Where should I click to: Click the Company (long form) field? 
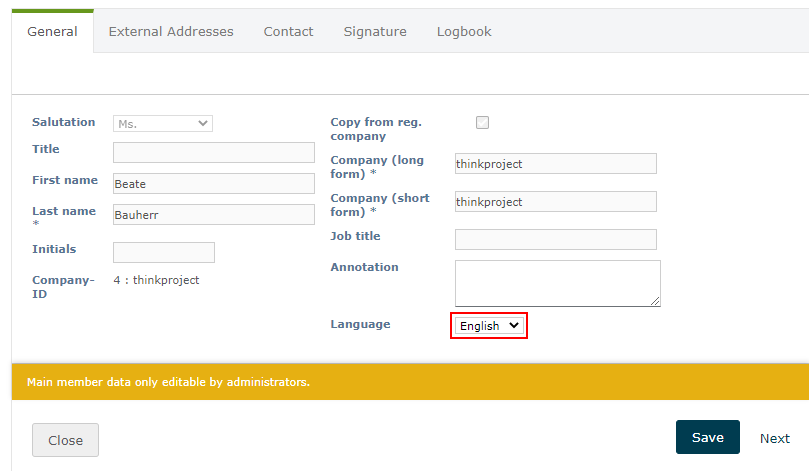(x=555, y=164)
